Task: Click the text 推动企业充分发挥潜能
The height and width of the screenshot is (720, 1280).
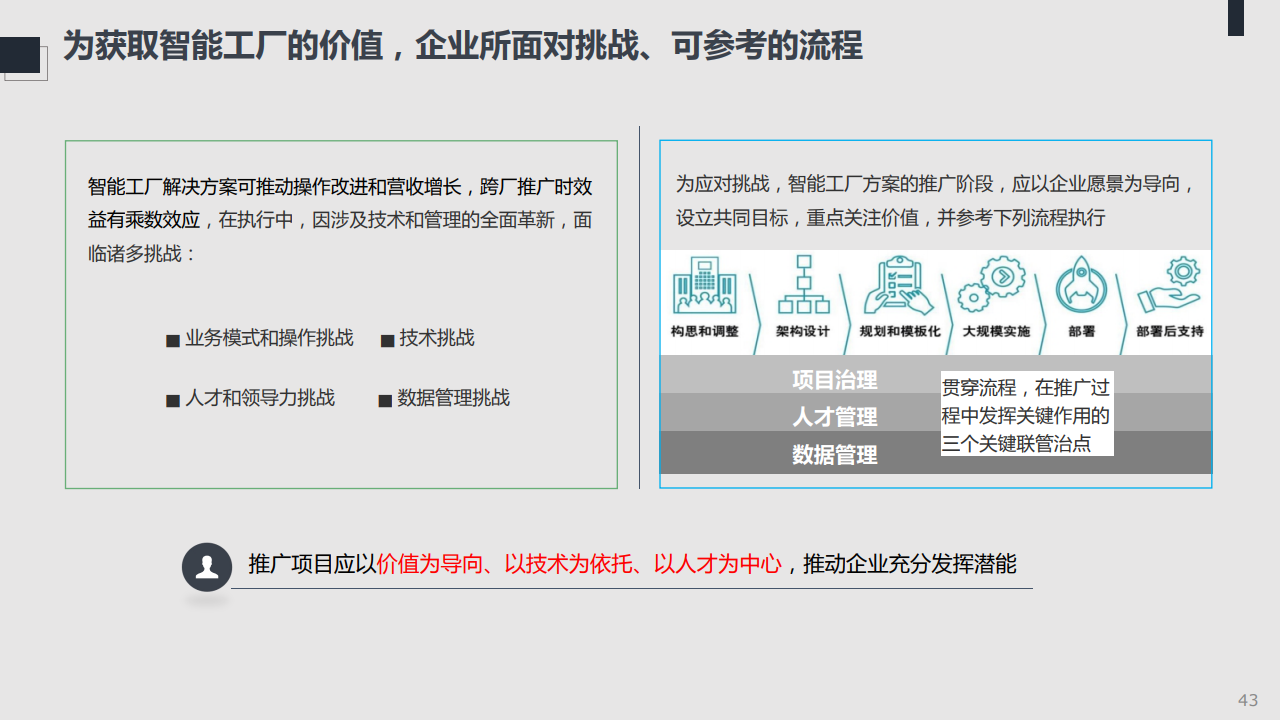Action: (x=909, y=564)
